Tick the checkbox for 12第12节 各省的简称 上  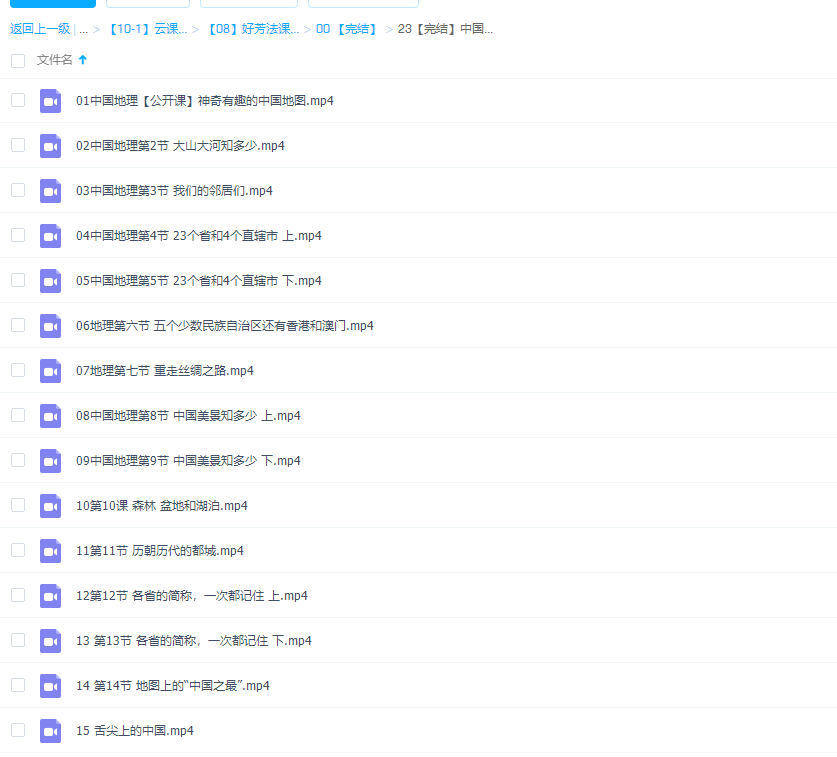(x=18, y=595)
